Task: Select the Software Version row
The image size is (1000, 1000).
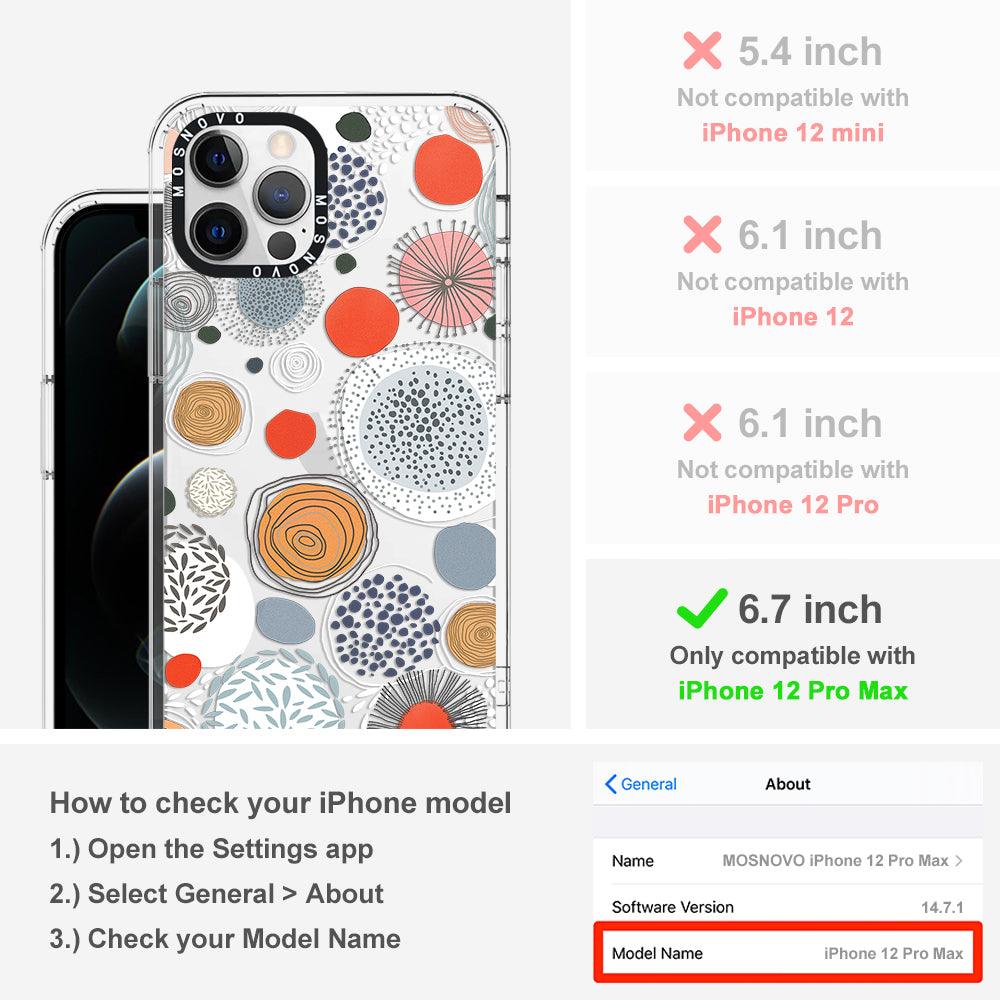Action: pos(788,906)
